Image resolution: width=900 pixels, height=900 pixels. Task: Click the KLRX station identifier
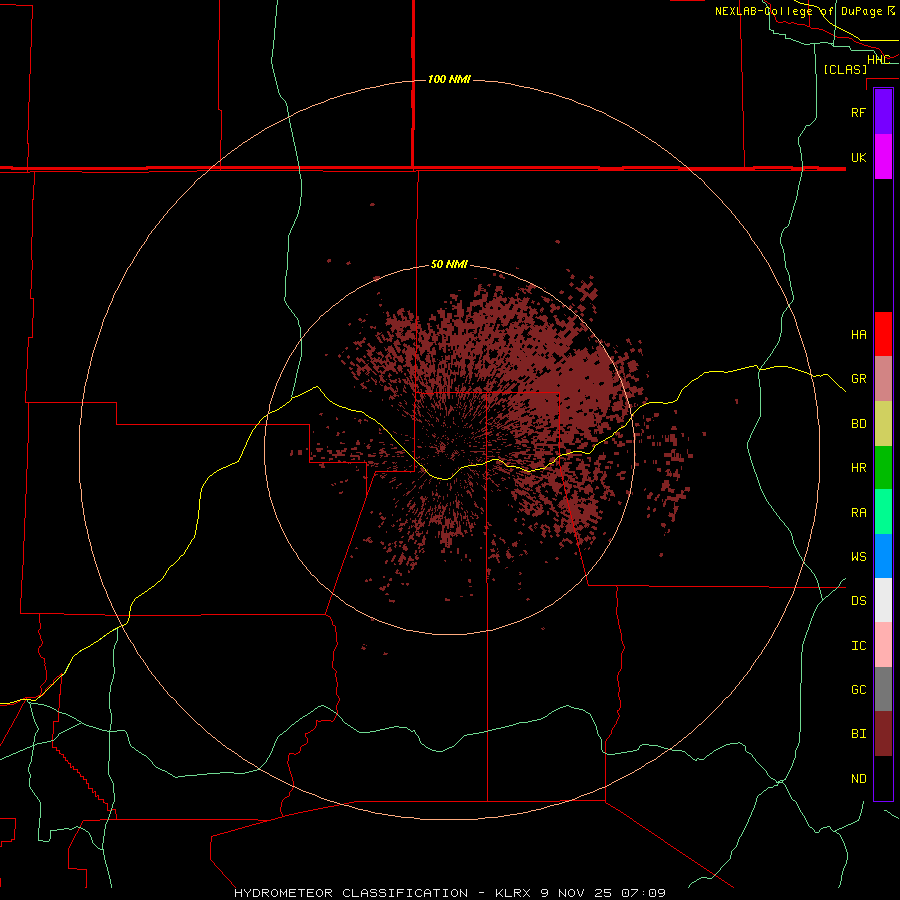pos(513,893)
